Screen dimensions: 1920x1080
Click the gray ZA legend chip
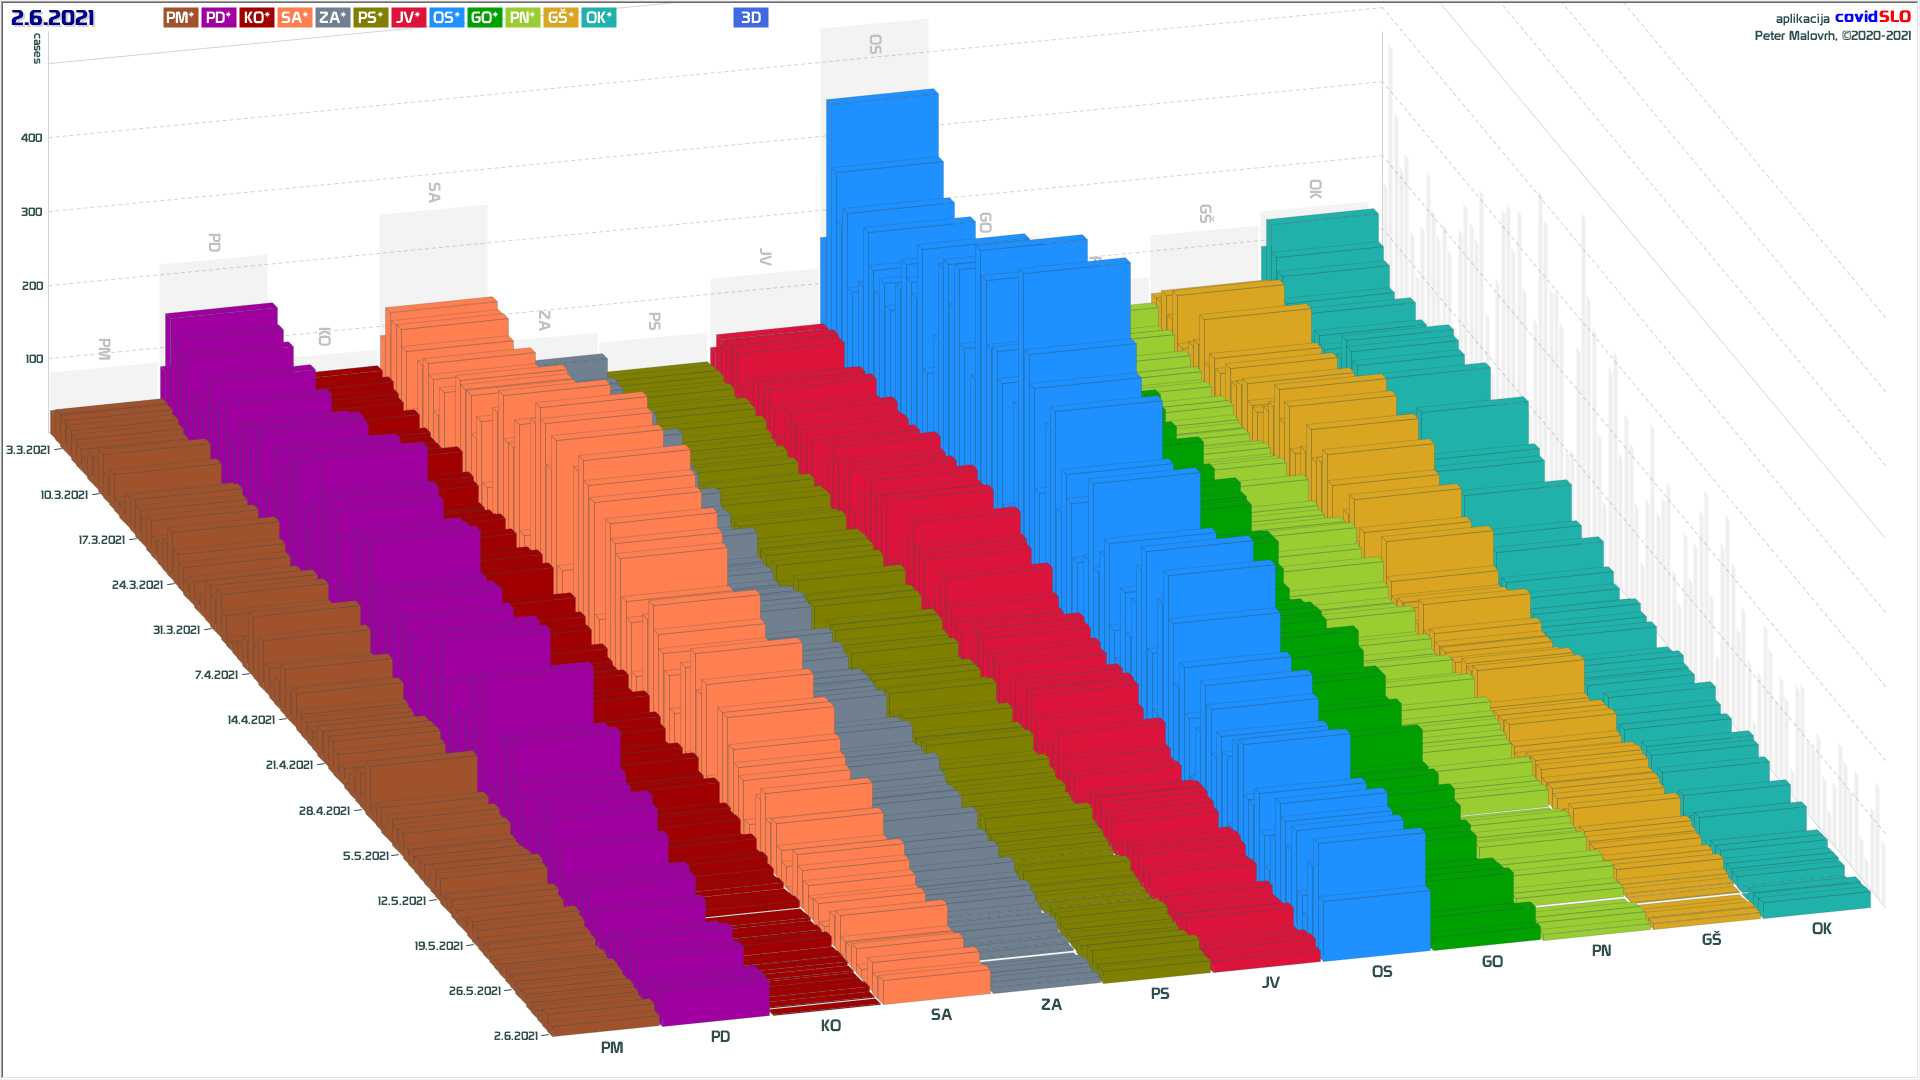tap(333, 18)
